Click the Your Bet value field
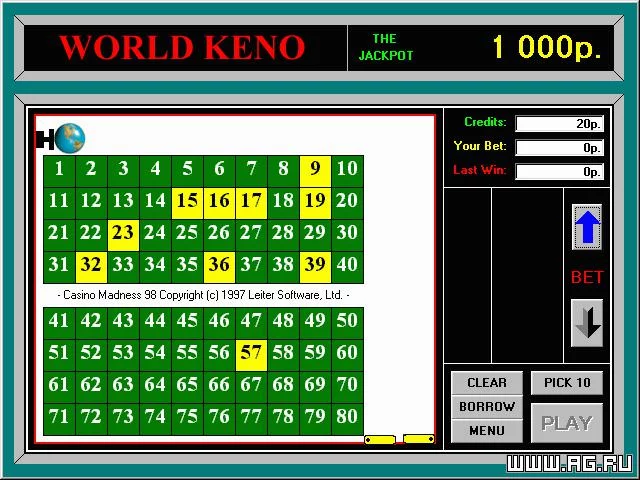Viewport: 640px width, 480px height. click(x=559, y=148)
